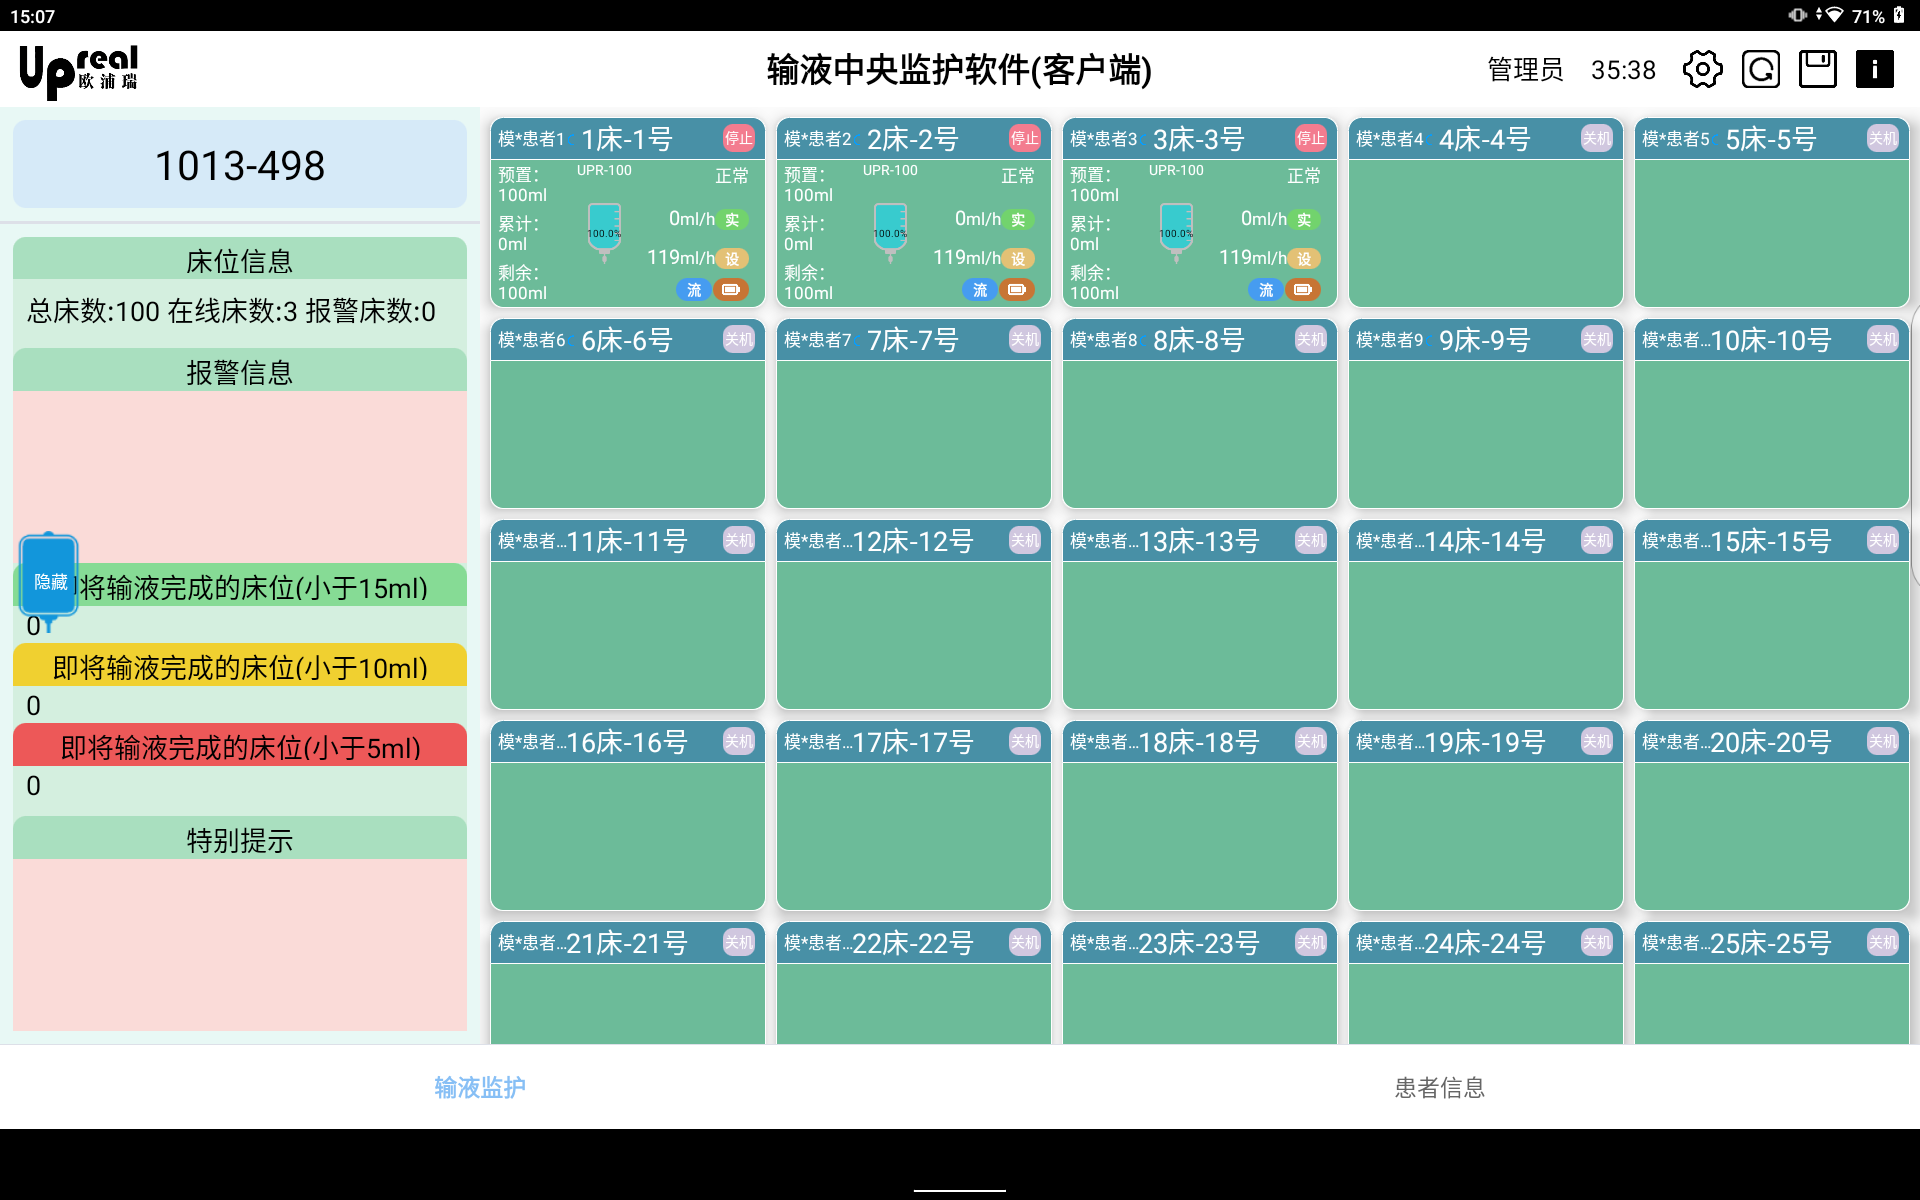
Task: Click the 实 actual-rate badge on bed 3
Action: pyautogui.click(x=1303, y=220)
